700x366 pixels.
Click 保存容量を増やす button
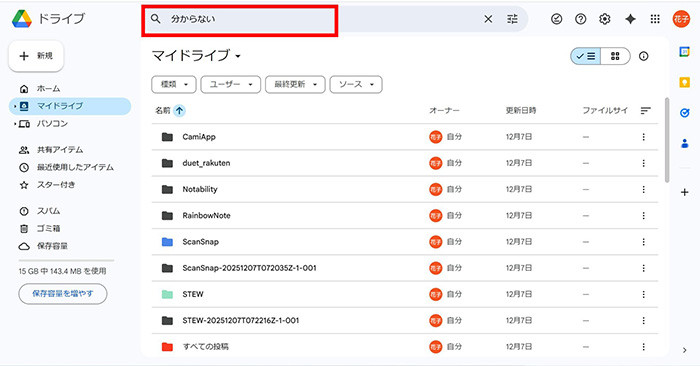pyautogui.click(x=62, y=294)
